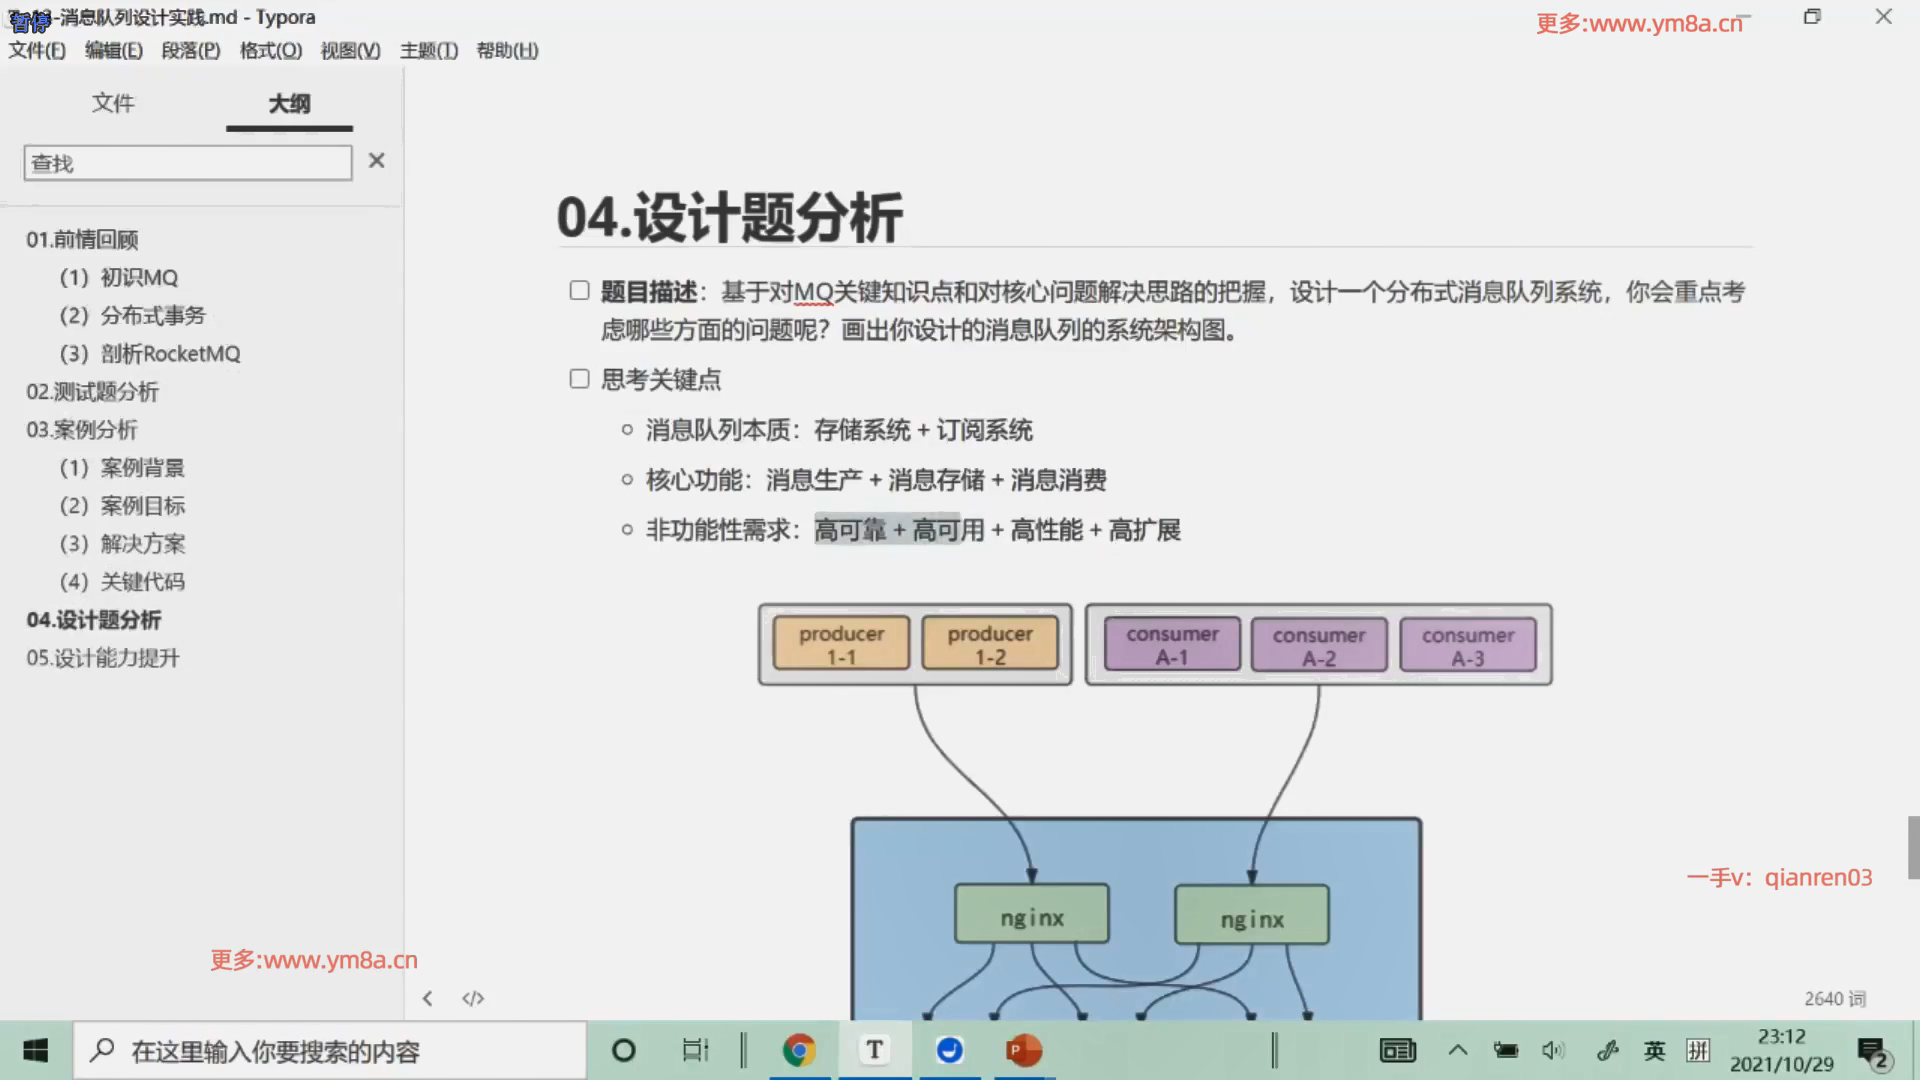The width and height of the screenshot is (1920, 1080).
Task: Toggle source code mode icon
Action: [x=473, y=998]
